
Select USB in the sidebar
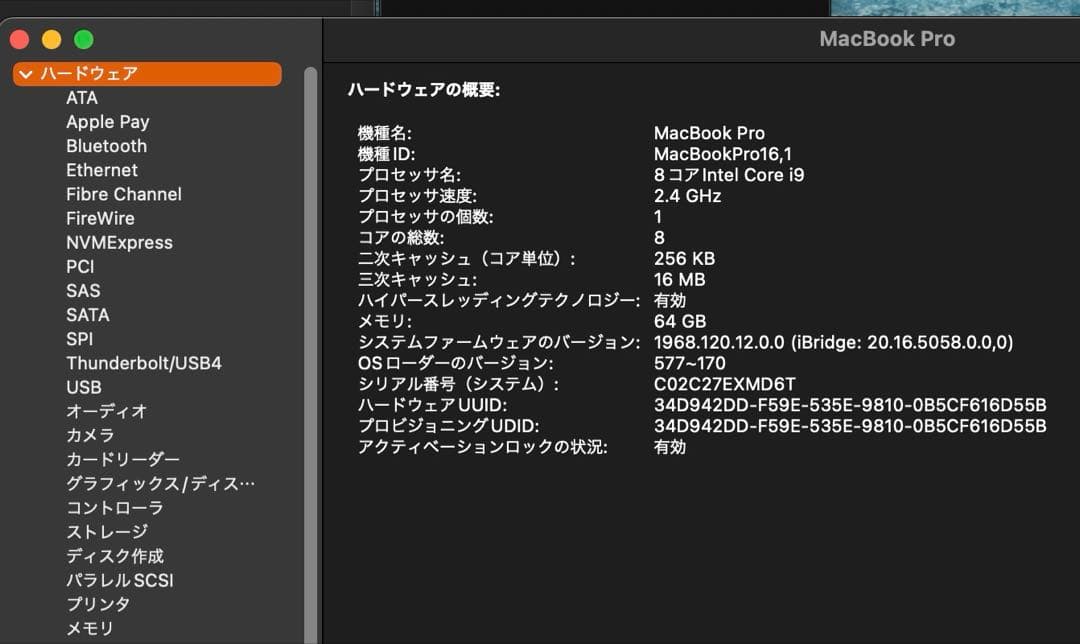pyautogui.click(x=83, y=387)
